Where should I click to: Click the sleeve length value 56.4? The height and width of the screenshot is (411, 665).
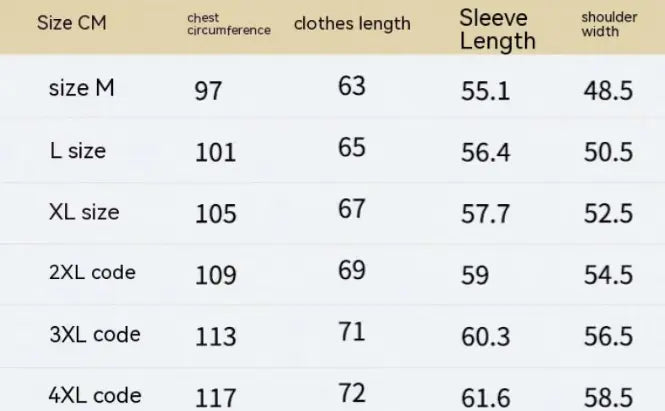(486, 152)
